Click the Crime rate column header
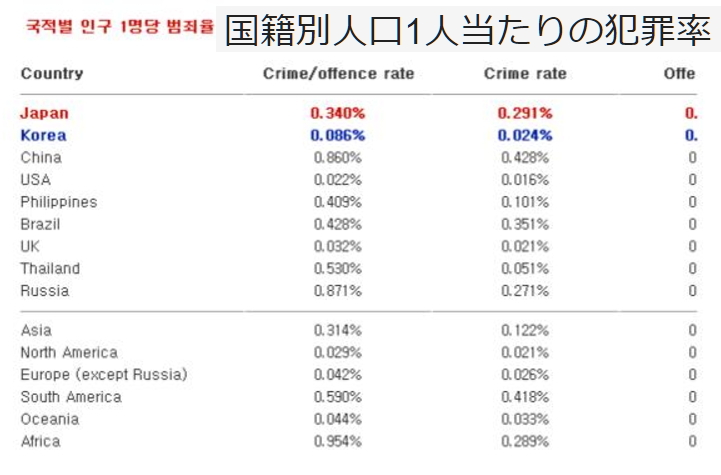Viewport: 721px width, 475px height. pyautogui.click(x=524, y=74)
